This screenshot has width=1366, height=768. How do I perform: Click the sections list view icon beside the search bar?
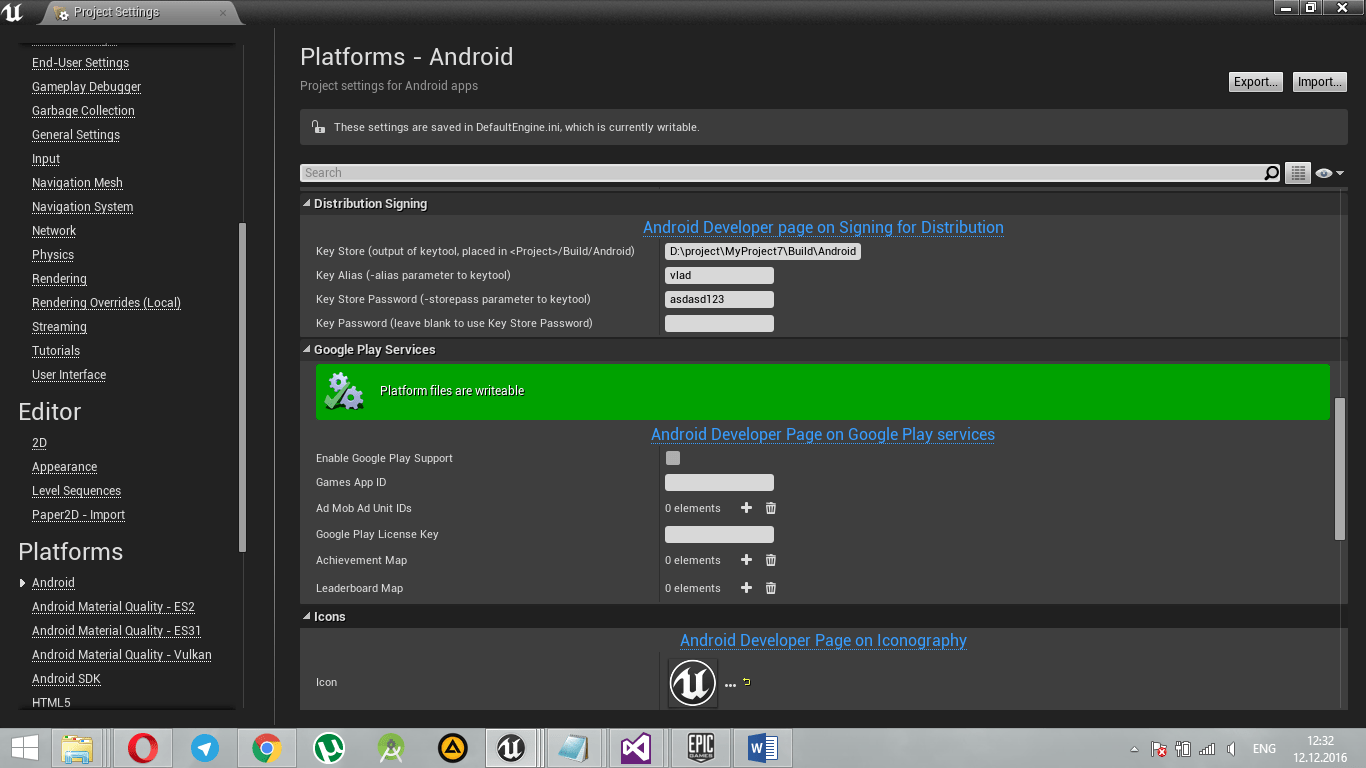(1297, 172)
